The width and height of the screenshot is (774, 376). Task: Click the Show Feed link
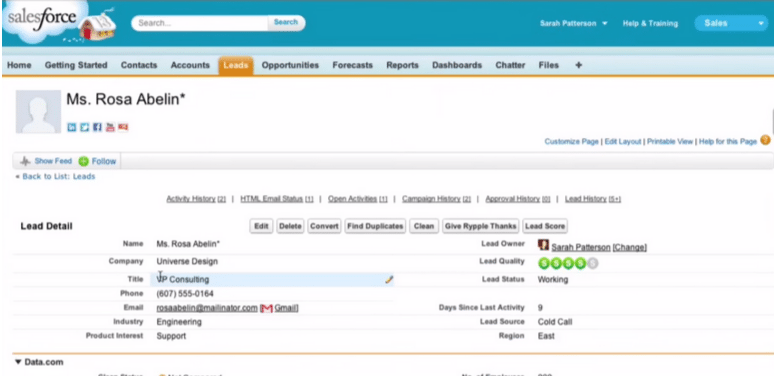point(53,161)
